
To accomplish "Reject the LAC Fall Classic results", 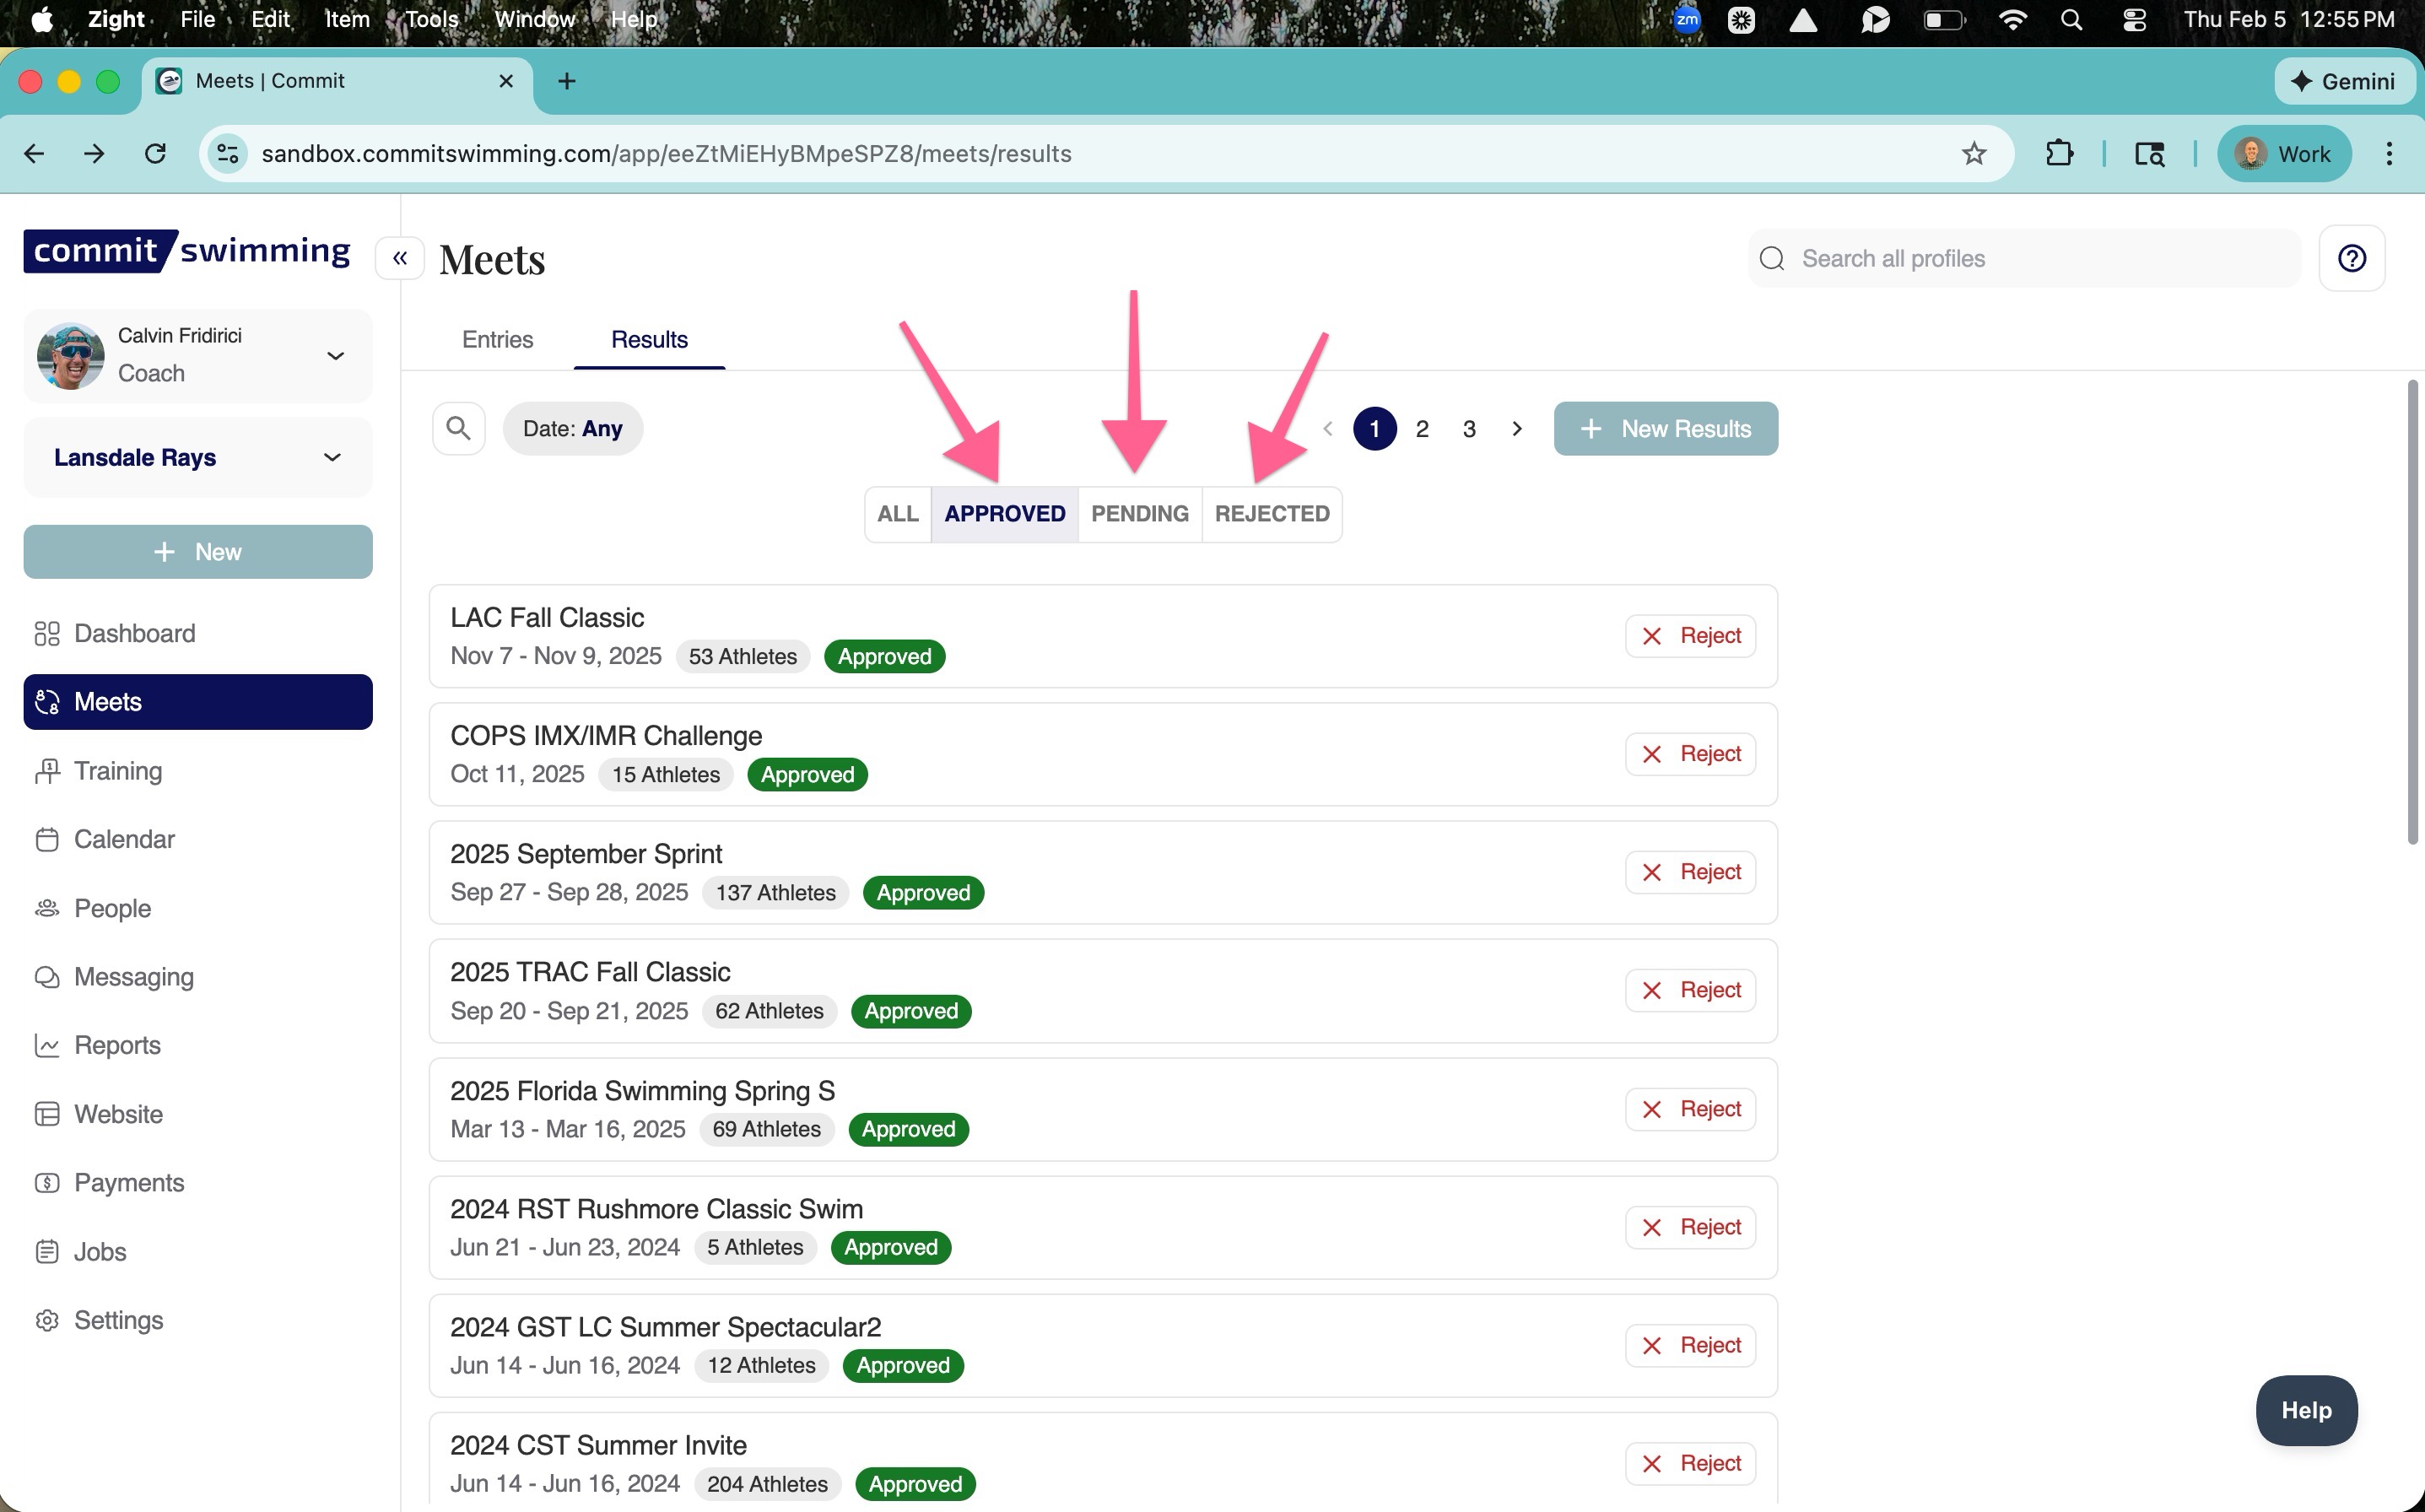I will tap(1690, 636).
